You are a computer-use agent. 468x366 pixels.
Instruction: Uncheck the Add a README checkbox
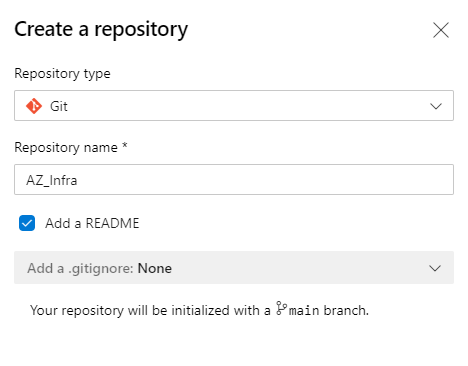[x=27, y=223]
